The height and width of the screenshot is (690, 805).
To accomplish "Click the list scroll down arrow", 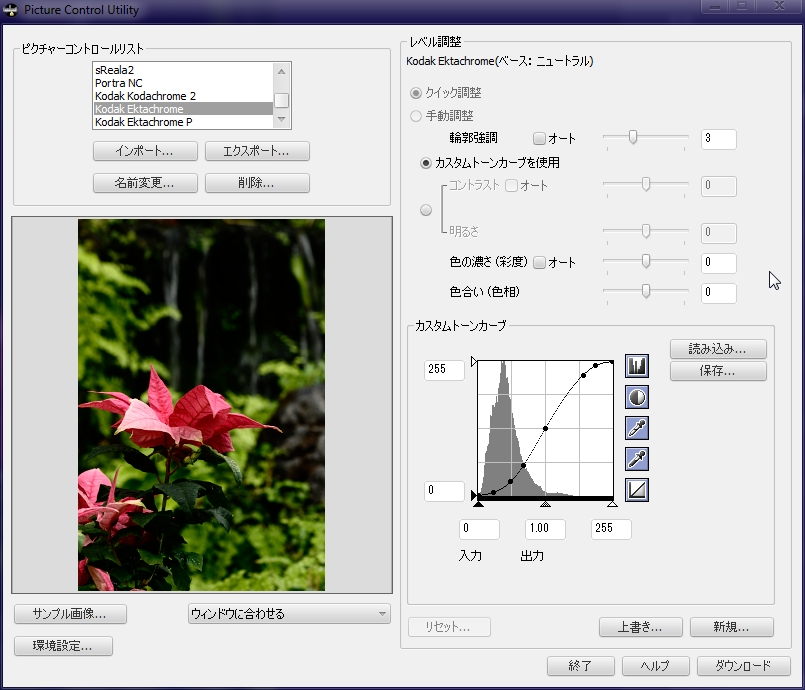I will pyautogui.click(x=282, y=120).
